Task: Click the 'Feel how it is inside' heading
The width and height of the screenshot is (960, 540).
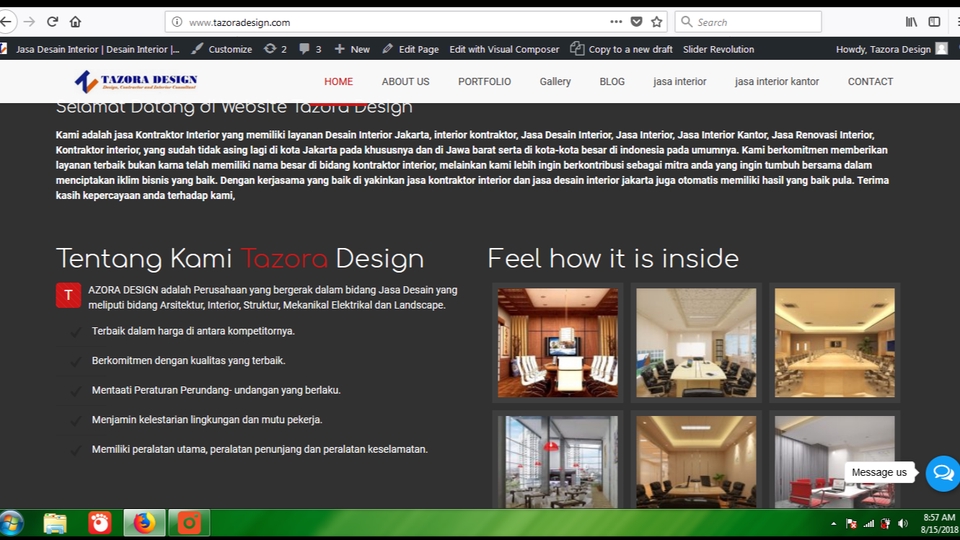Action: click(613, 258)
